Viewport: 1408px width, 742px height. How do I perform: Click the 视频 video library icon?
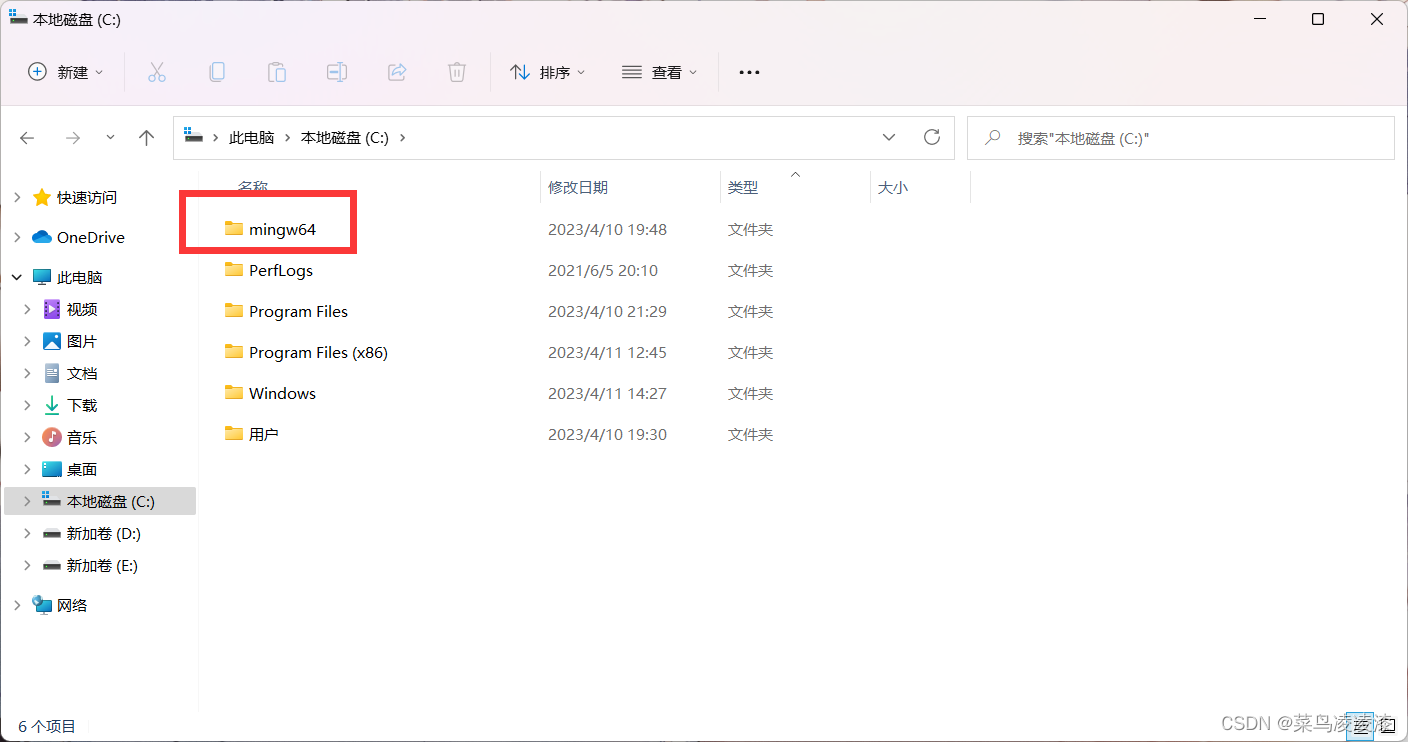(x=52, y=309)
